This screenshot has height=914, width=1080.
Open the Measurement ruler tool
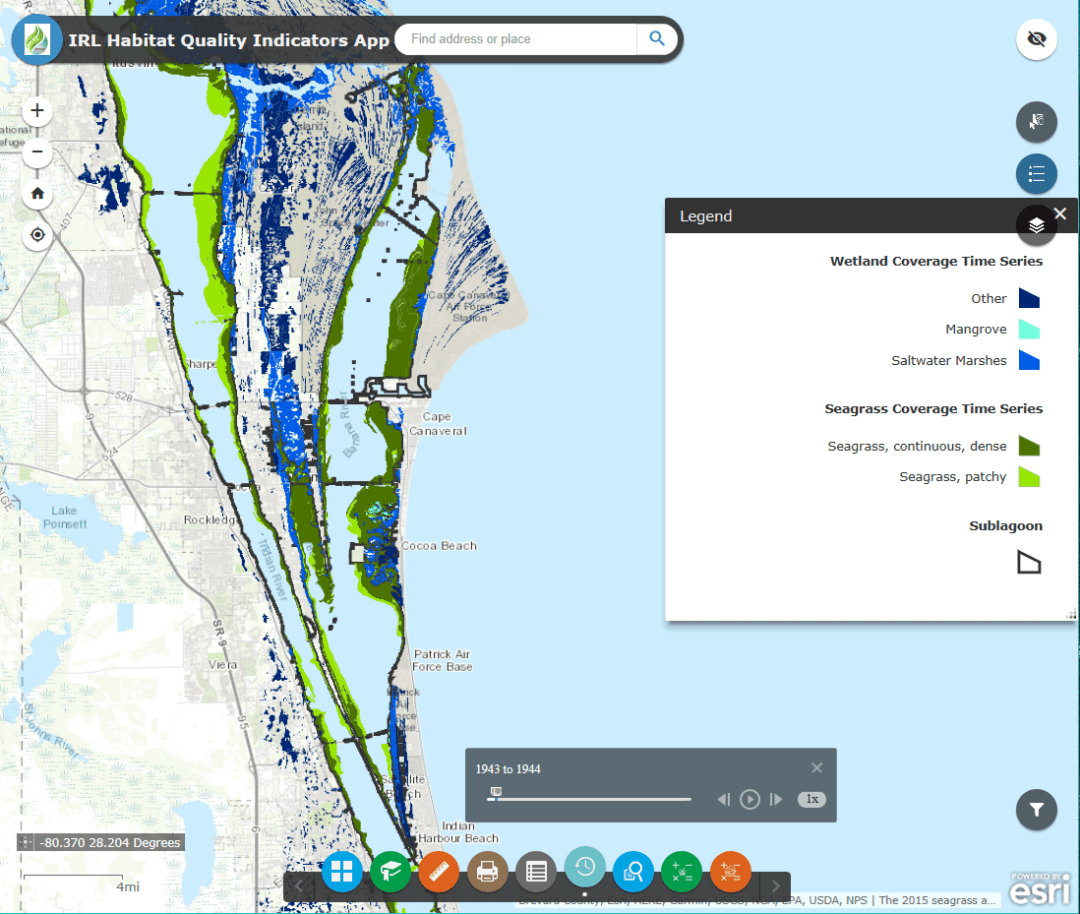click(439, 871)
